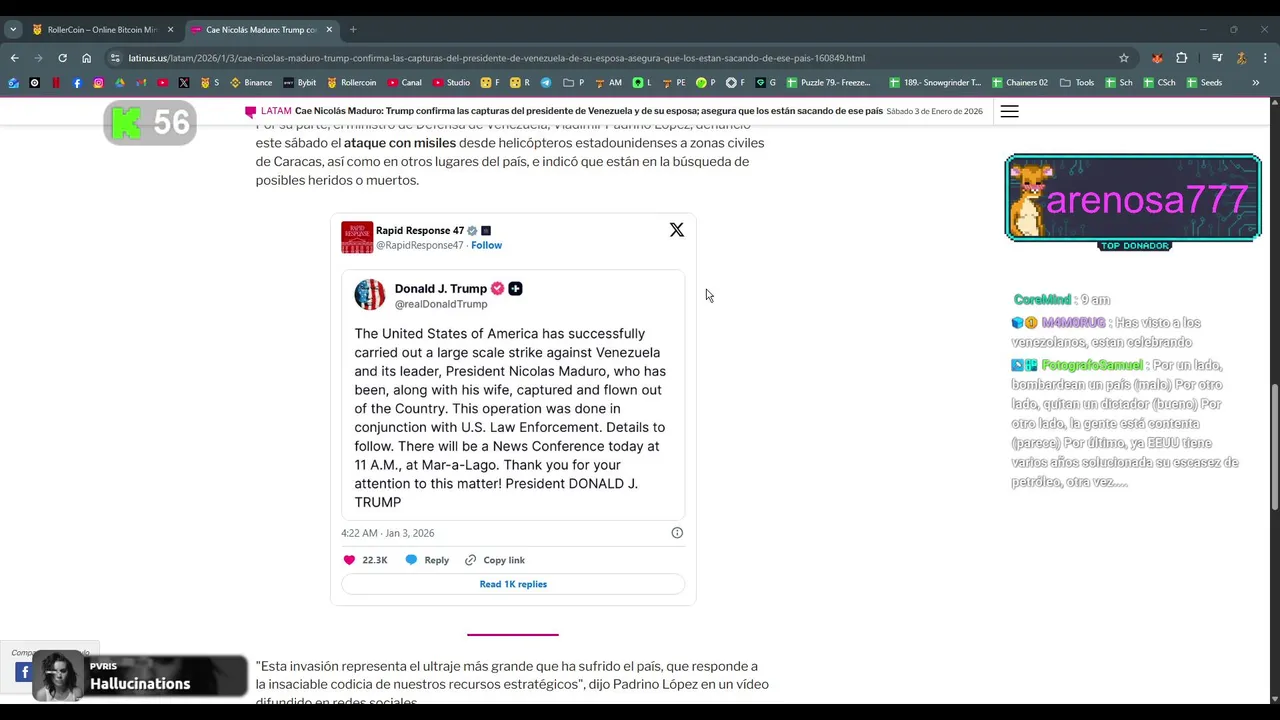Open the CSch spreadsheet bookmark
Screen dimensions: 1280x720
1159,83
